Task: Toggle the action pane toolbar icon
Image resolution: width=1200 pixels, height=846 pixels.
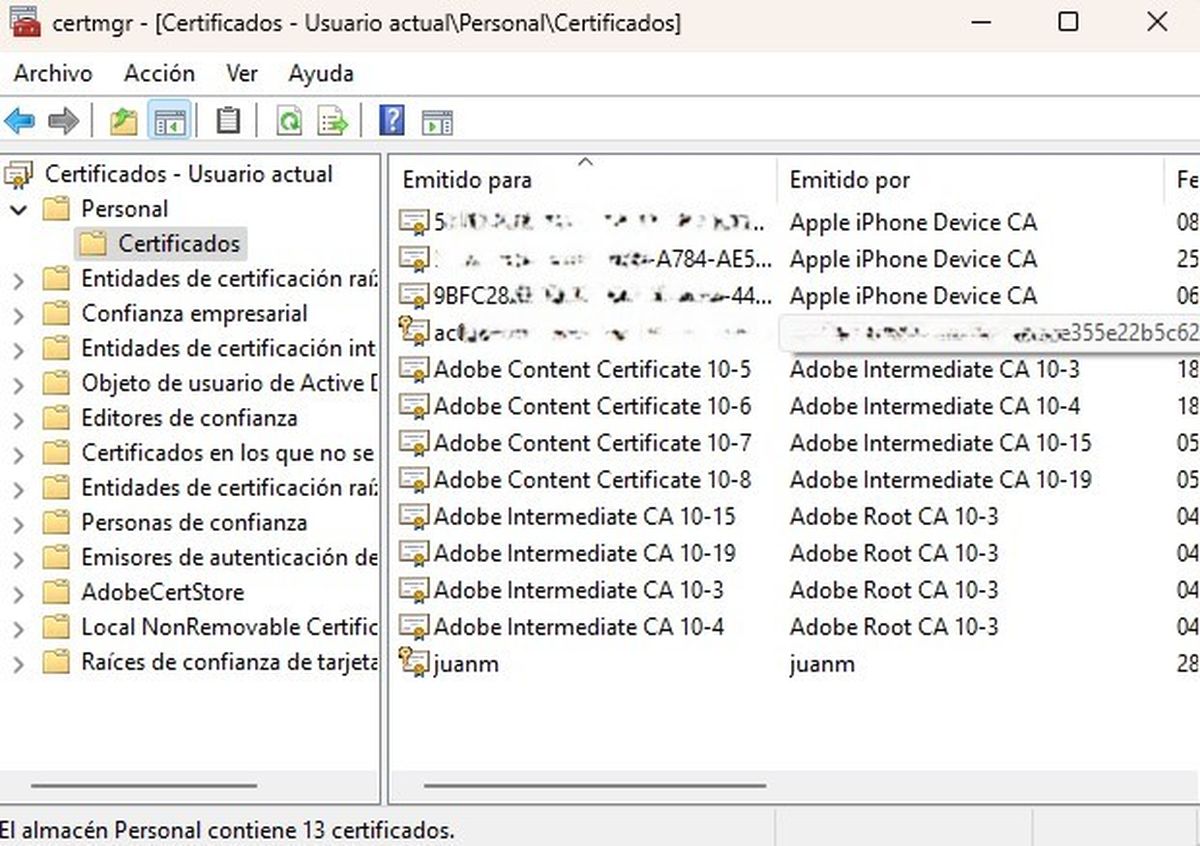Action: pos(436,120)
